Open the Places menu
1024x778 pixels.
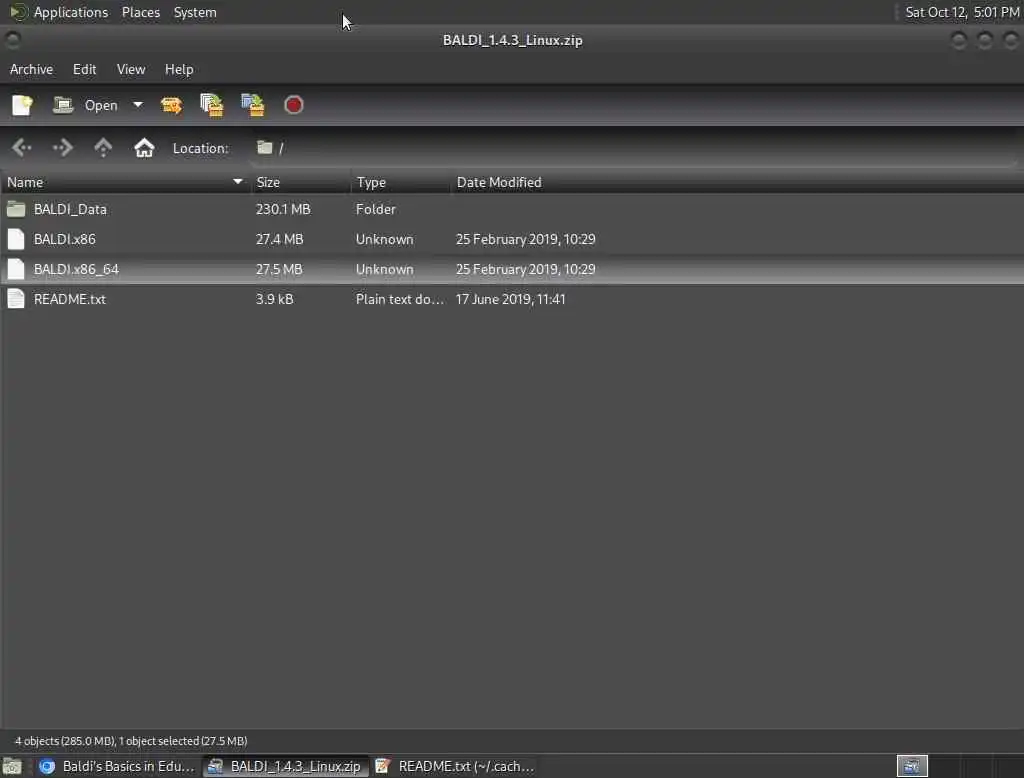pos(141,12)
